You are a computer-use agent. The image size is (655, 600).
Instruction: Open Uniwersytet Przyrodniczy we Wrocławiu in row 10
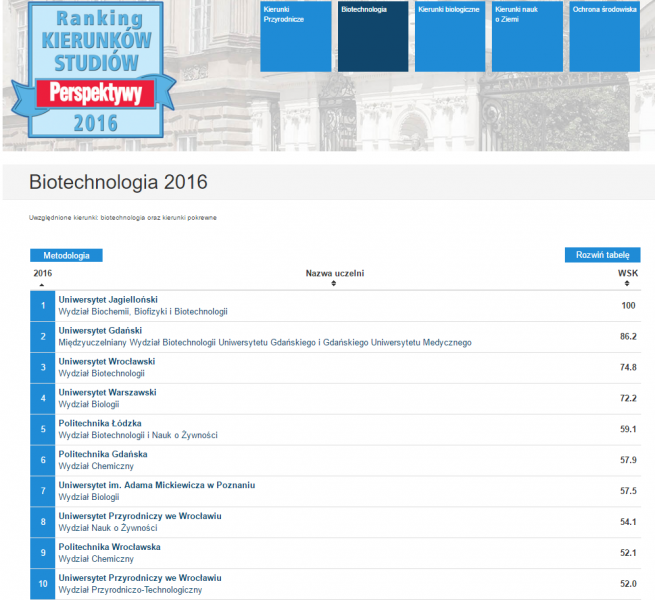click(140, 578)
